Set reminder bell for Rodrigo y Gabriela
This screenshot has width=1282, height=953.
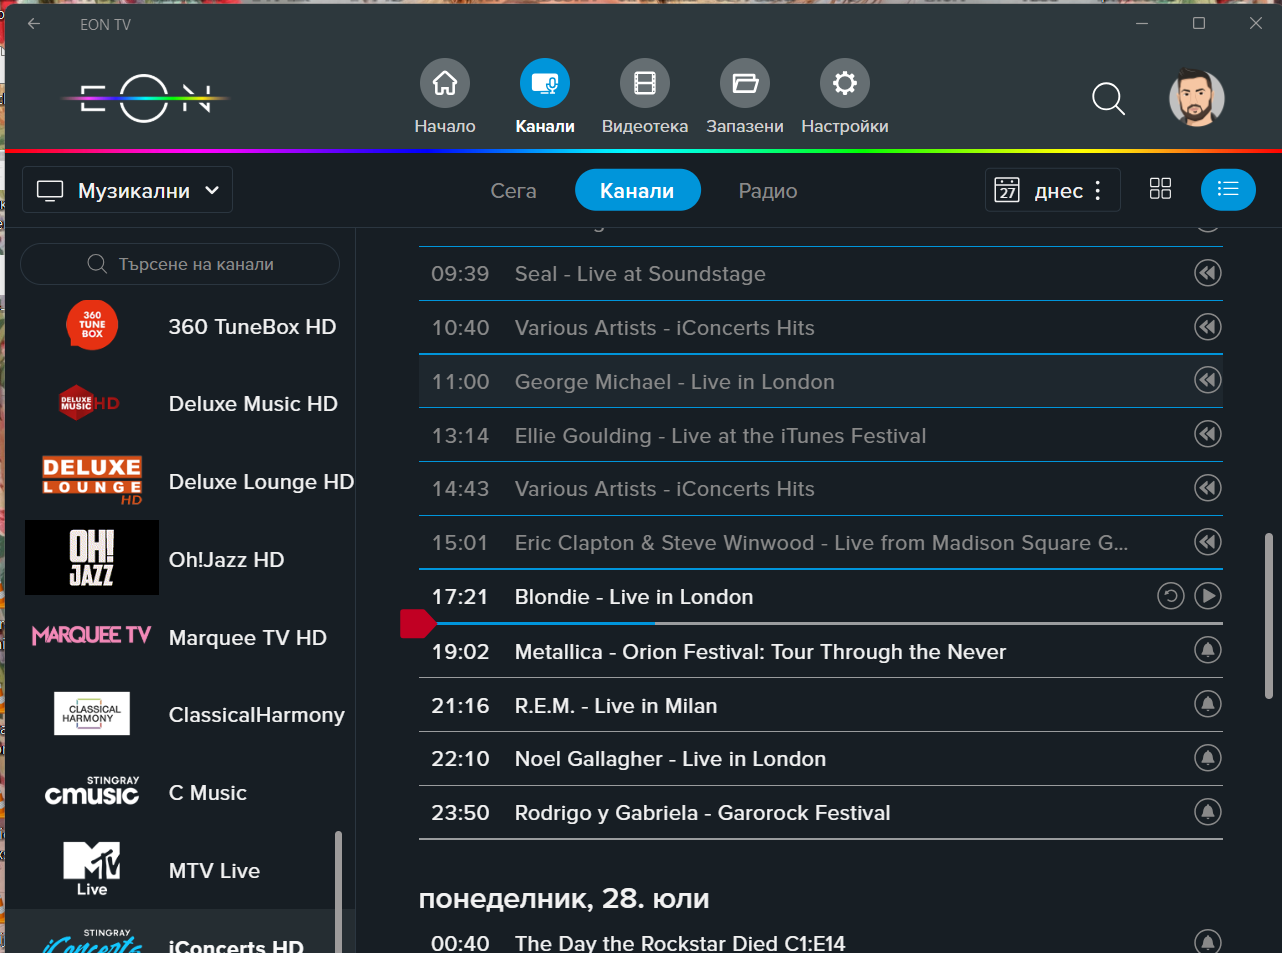click(1208, 811)
